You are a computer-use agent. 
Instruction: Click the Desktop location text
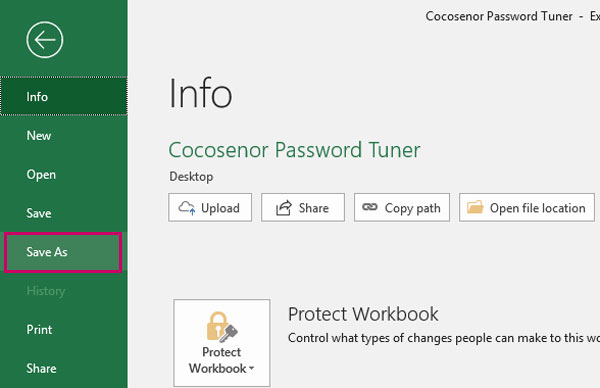point(191,176)
